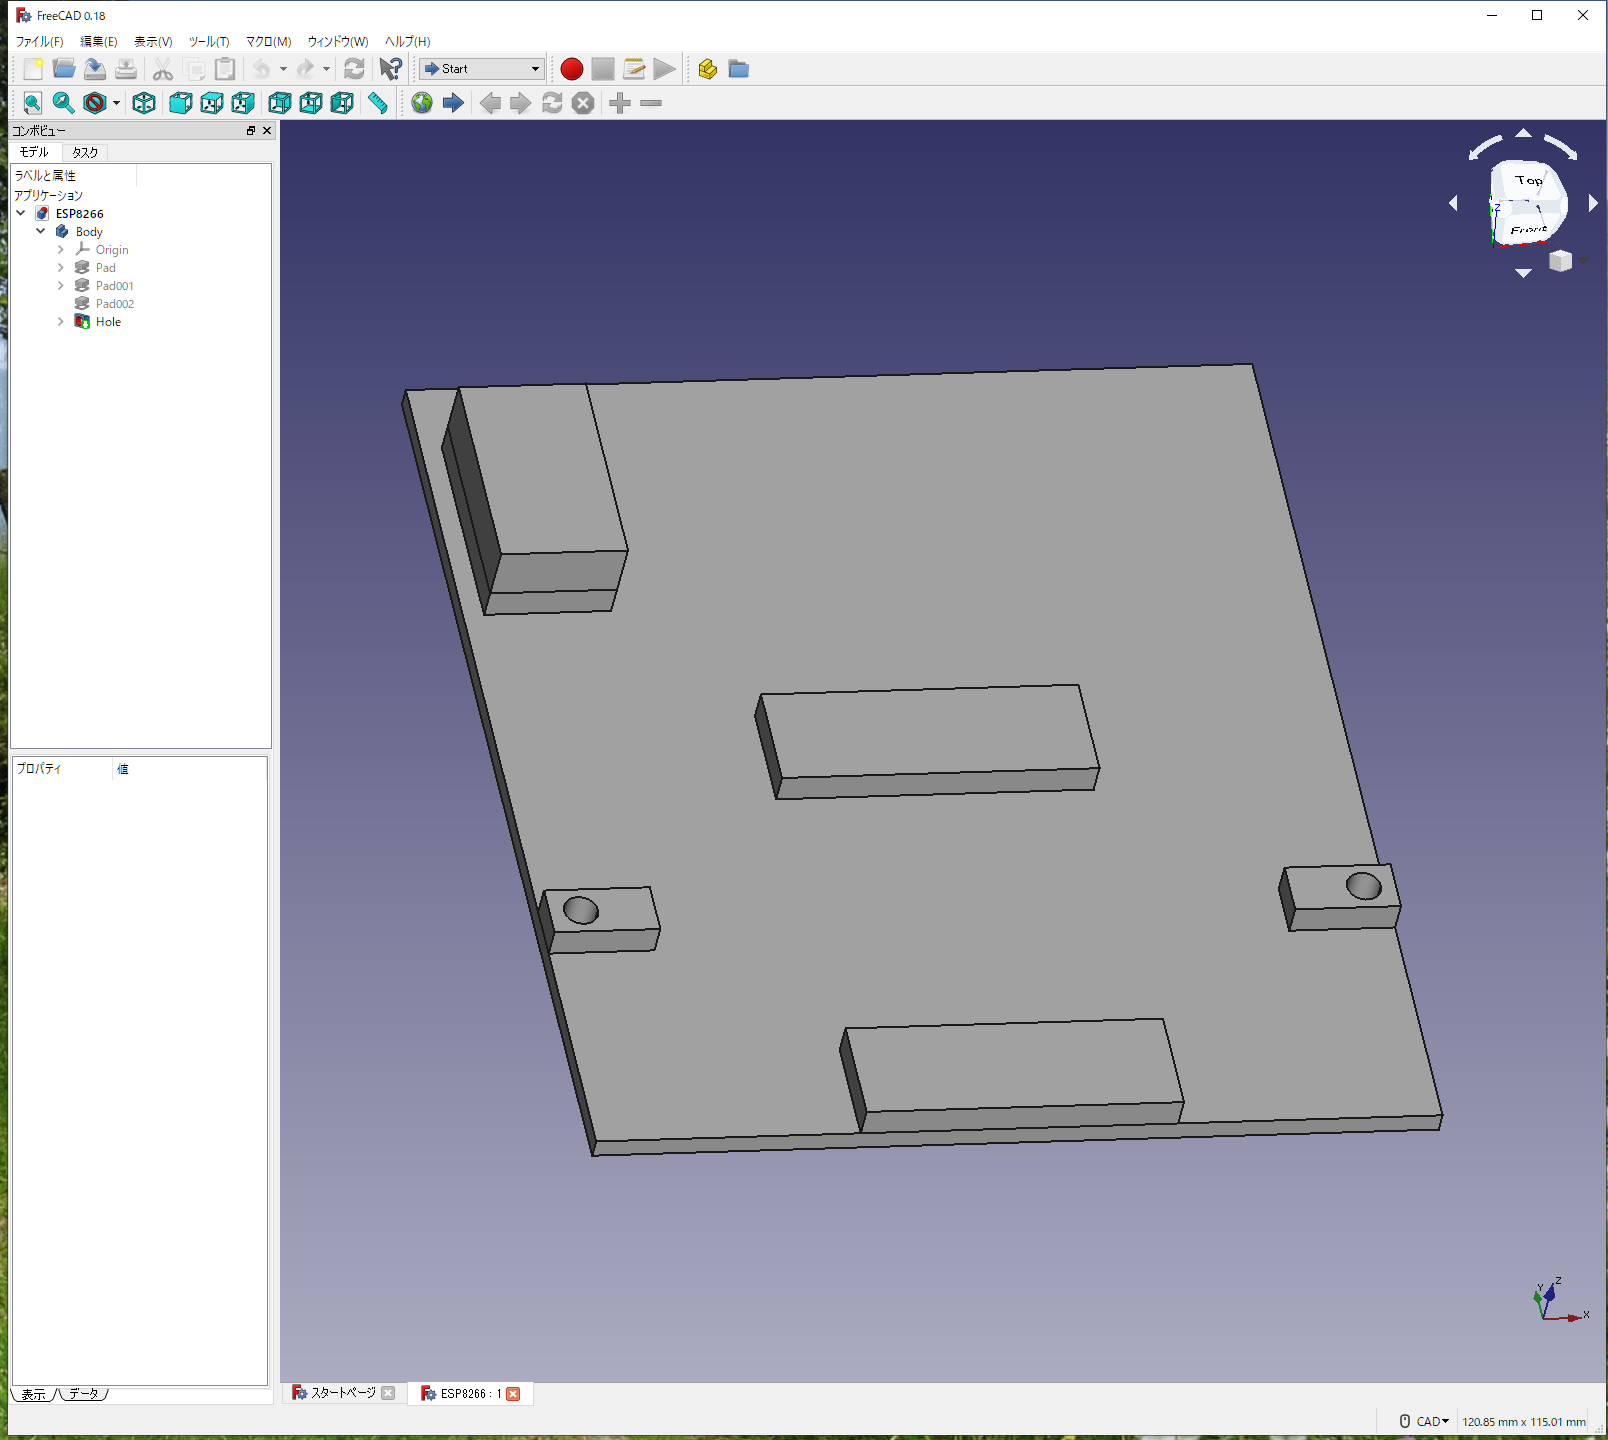Open website with the globe icon
Screen dimensions: 1608x1440
pos(422,103)
